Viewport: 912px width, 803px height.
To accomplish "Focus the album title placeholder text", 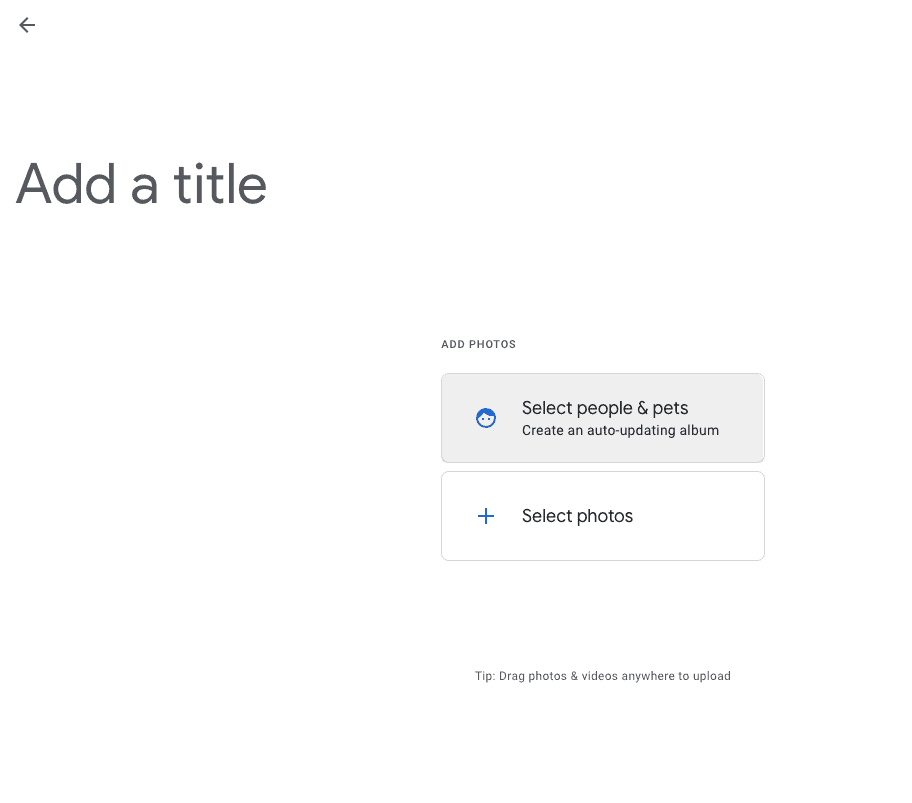I will pos(142,184).
